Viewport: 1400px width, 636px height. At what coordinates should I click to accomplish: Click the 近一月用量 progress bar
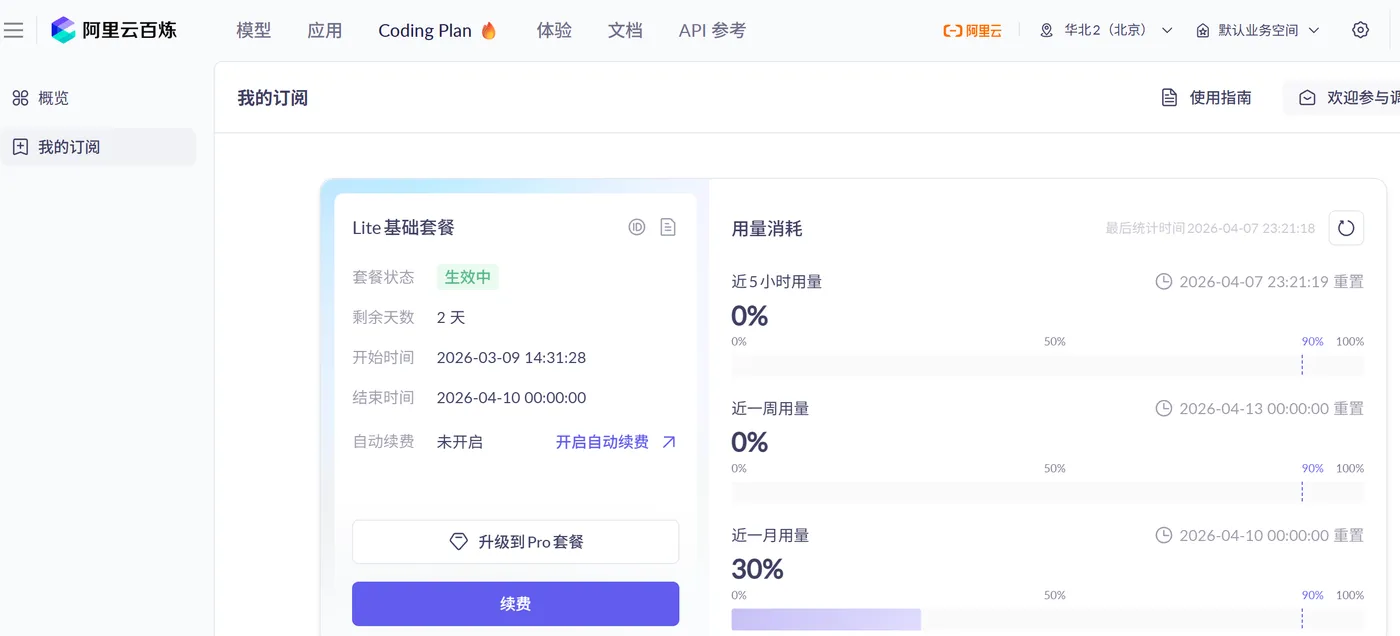[1047, 619]
